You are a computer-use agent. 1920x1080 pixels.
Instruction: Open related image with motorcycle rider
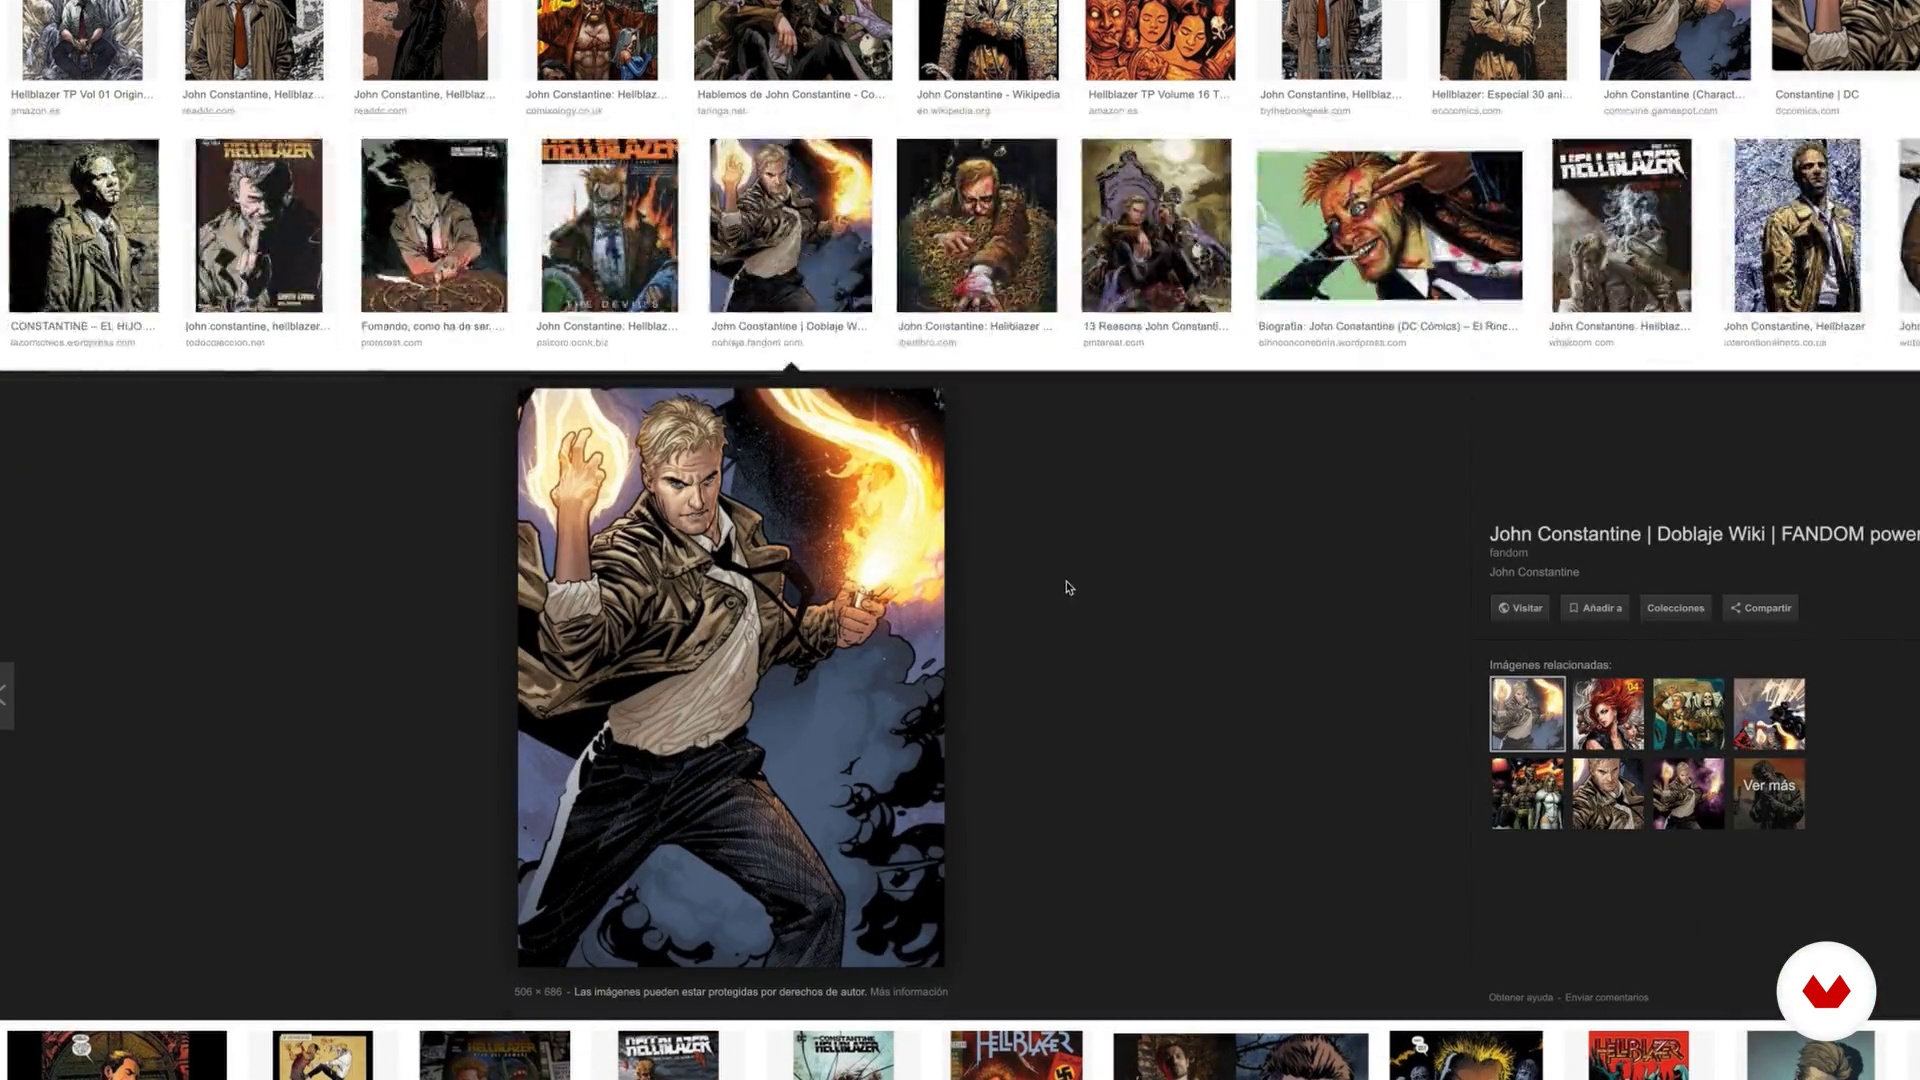(1769, 714)
